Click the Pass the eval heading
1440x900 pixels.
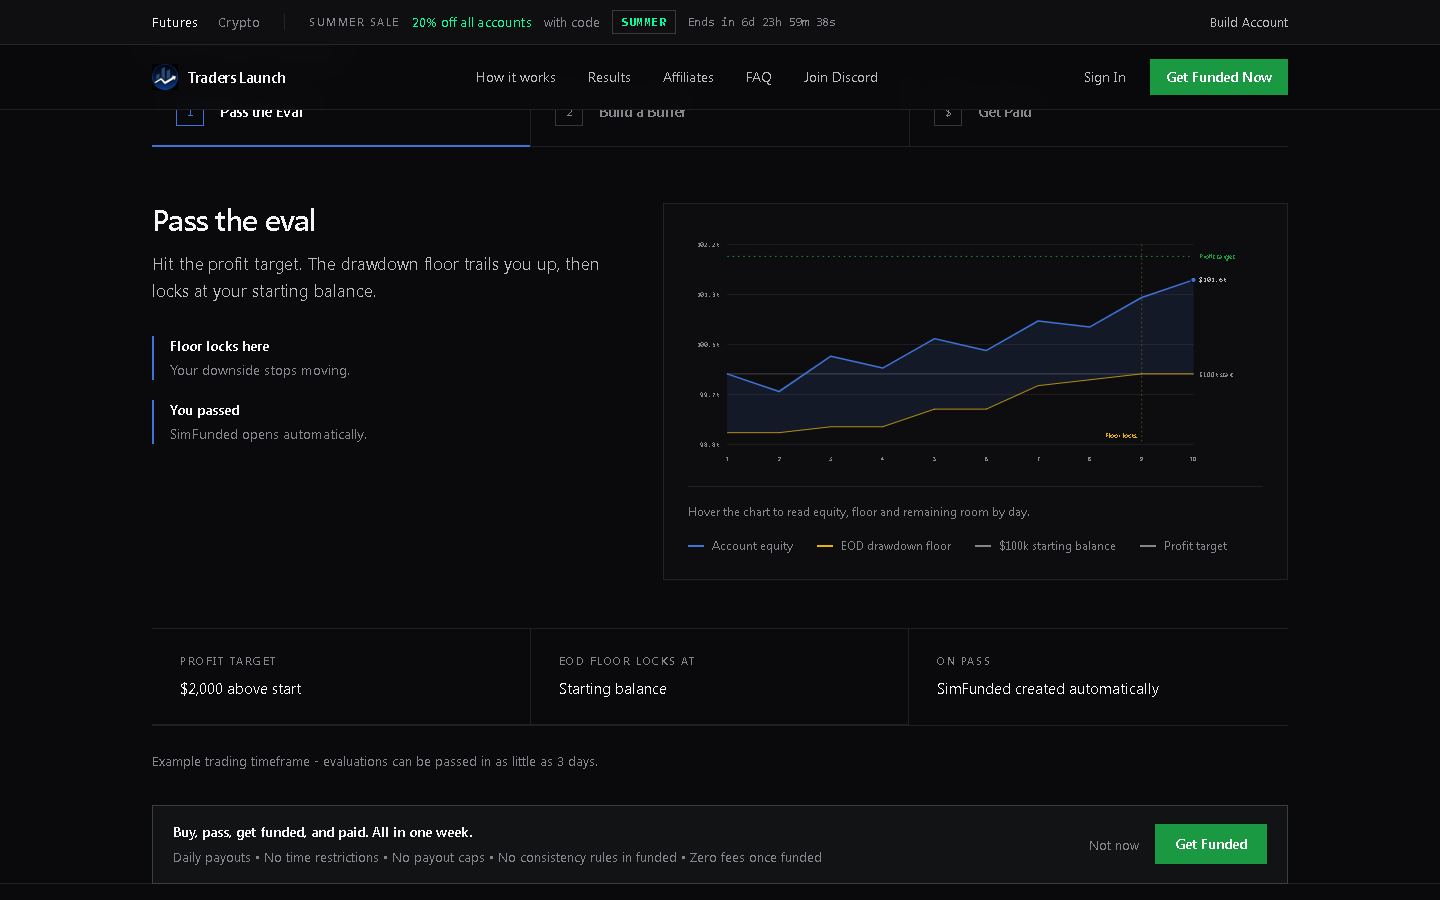click(234, 220)
